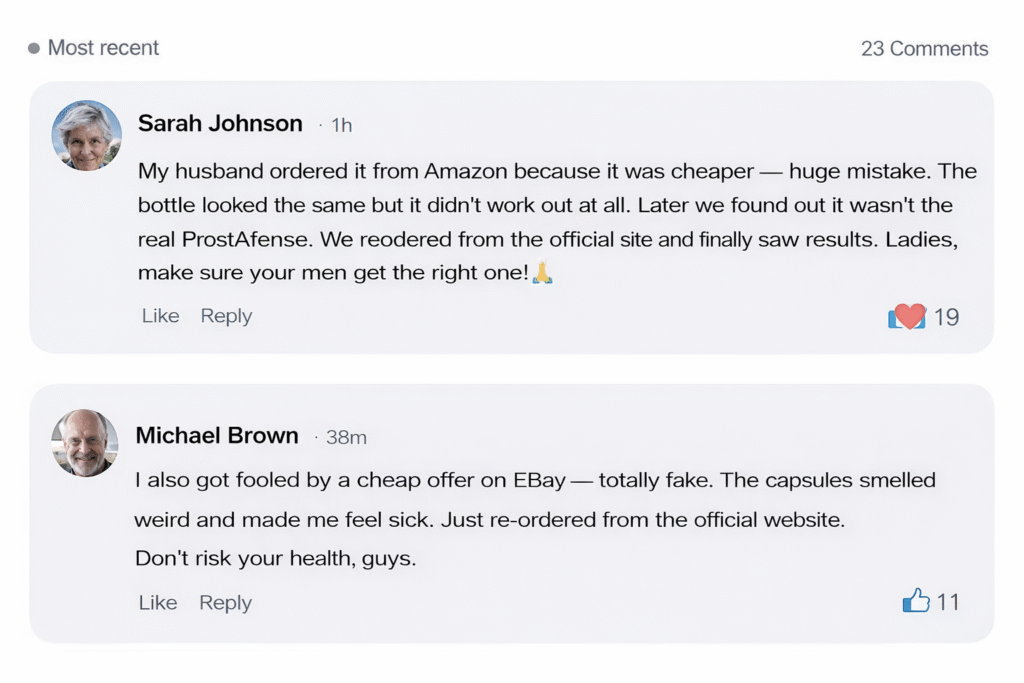
Task: Click the heart reaction icon on Sarah's comment
Action: pos(908,317)
